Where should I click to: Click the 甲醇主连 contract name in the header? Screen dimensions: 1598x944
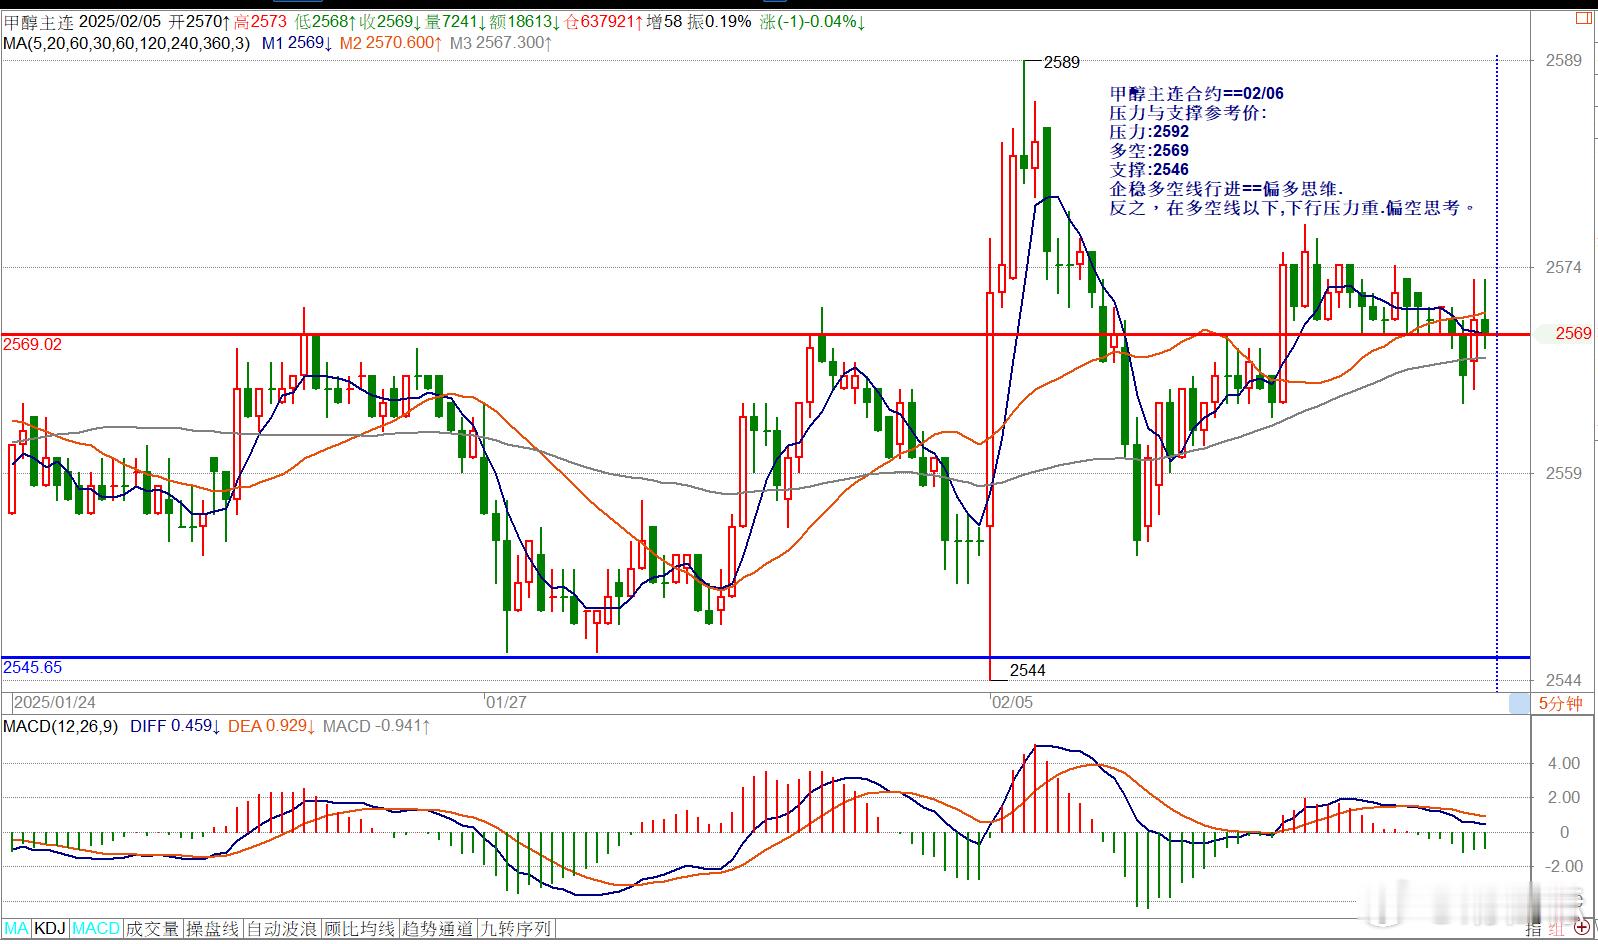[37, 21]
